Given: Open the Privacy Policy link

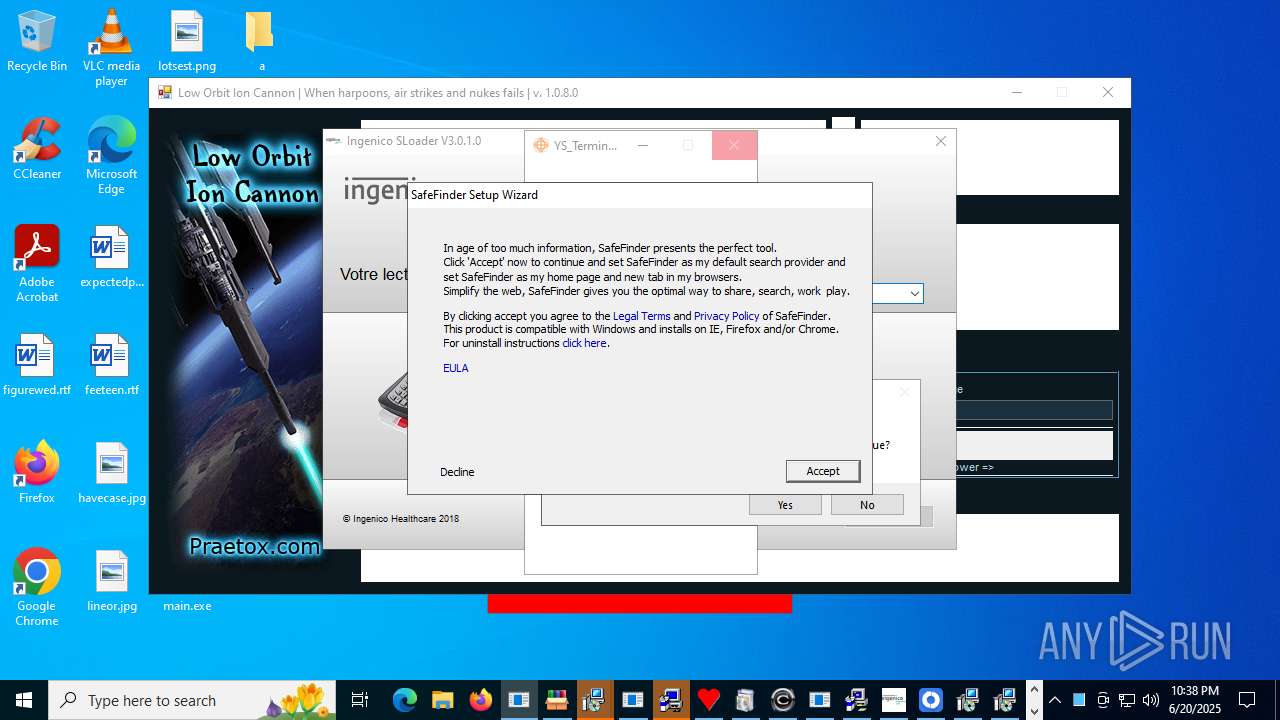Looking at the screenshot, I should pos(726,316).
